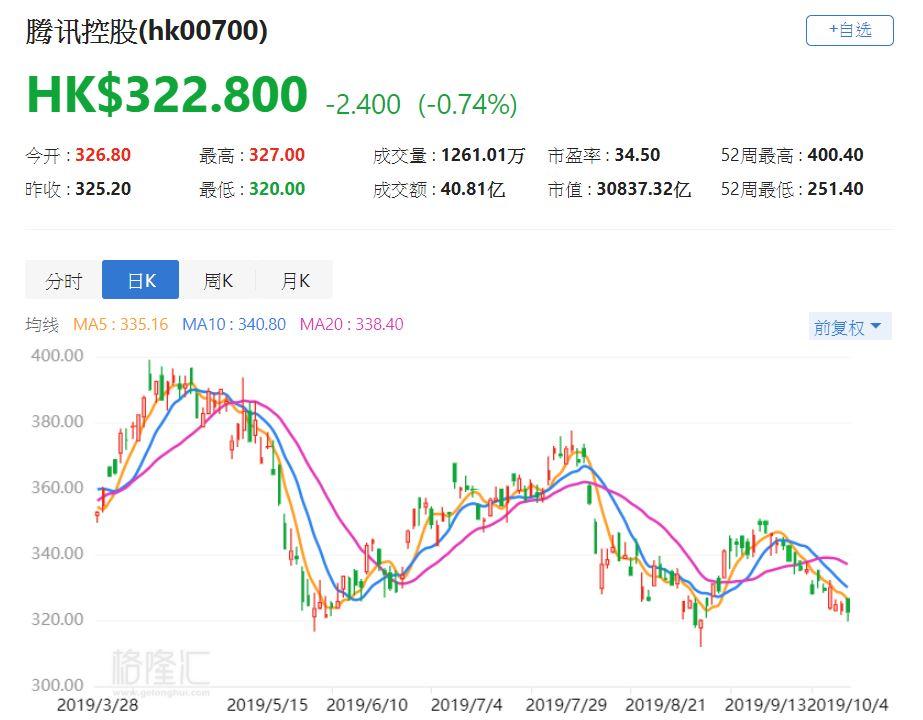Click the 昨收 value 325.20

click(103, 190)
